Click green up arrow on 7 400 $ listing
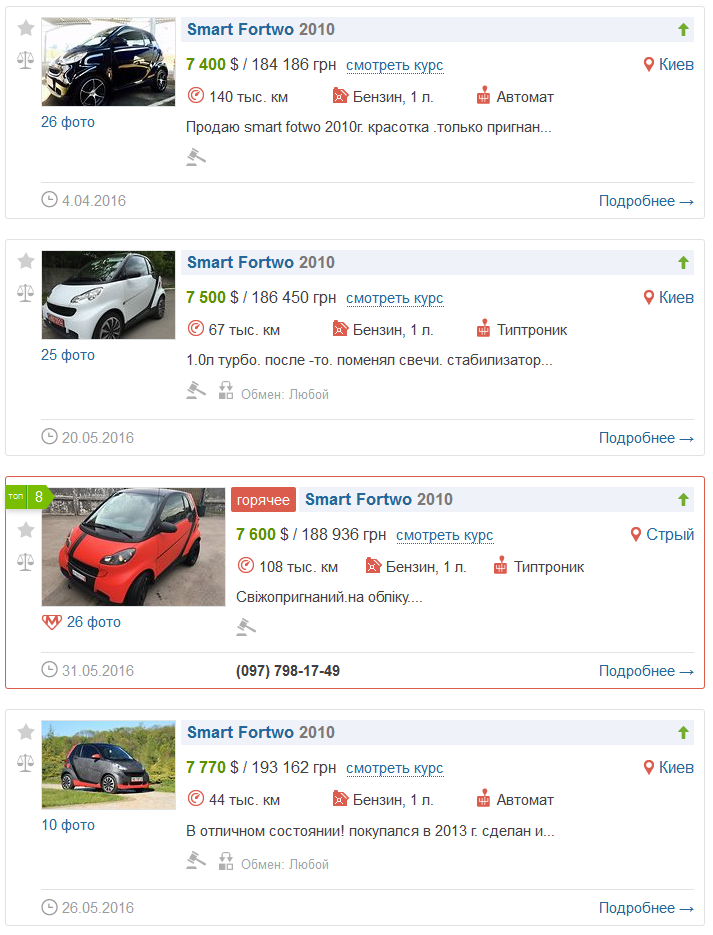 tap(683, 30)
